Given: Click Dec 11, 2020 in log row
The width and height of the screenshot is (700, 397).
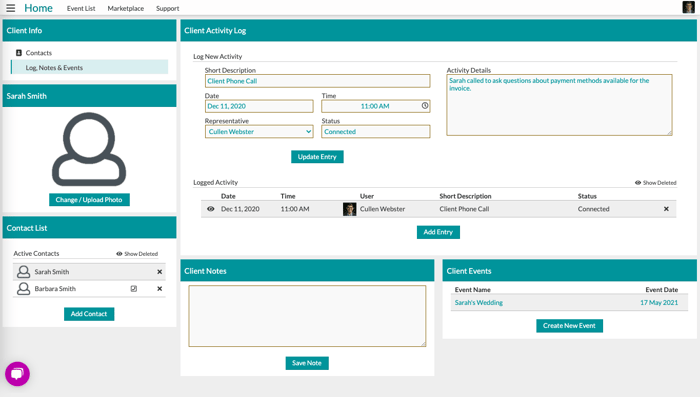Looking at the screenshot, I should (240, 209).
